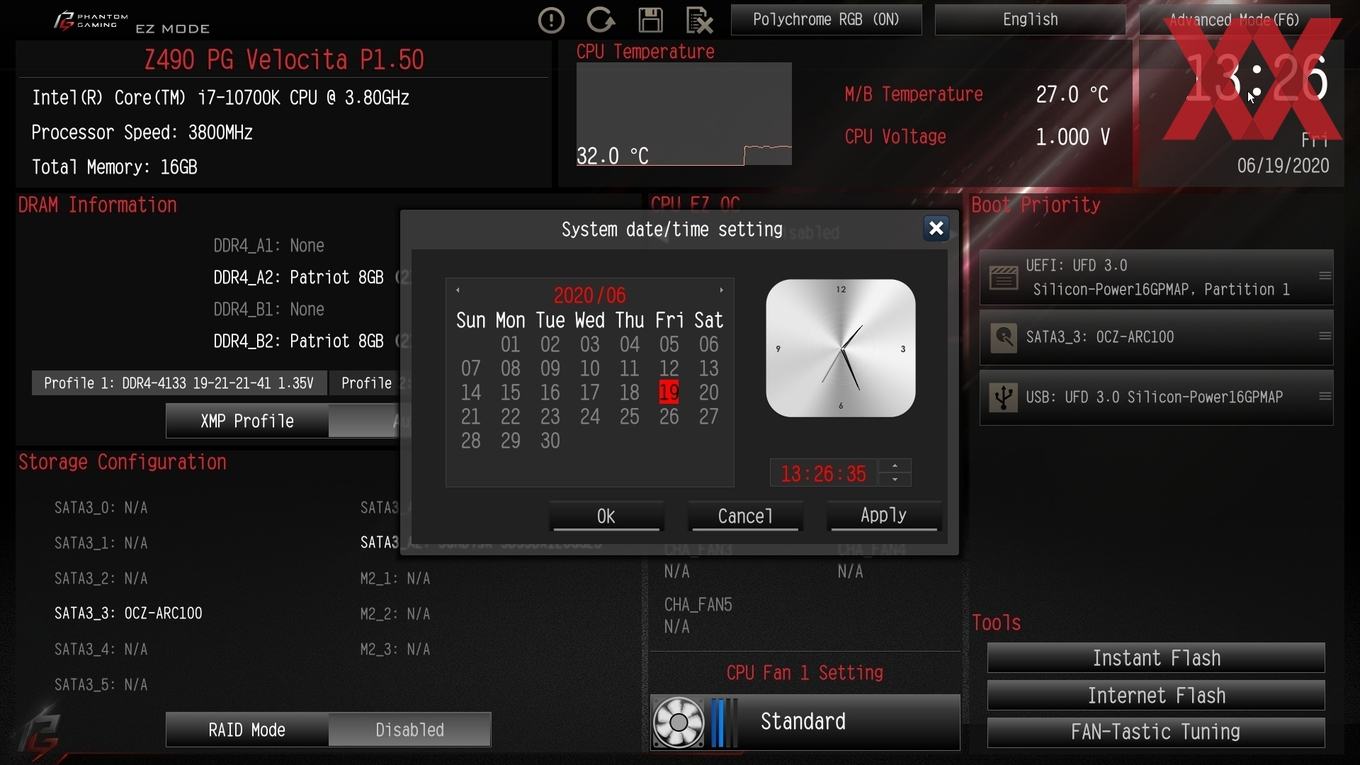
Task: Increase time with the up stepper arrow
Action: tap(894, 465)
